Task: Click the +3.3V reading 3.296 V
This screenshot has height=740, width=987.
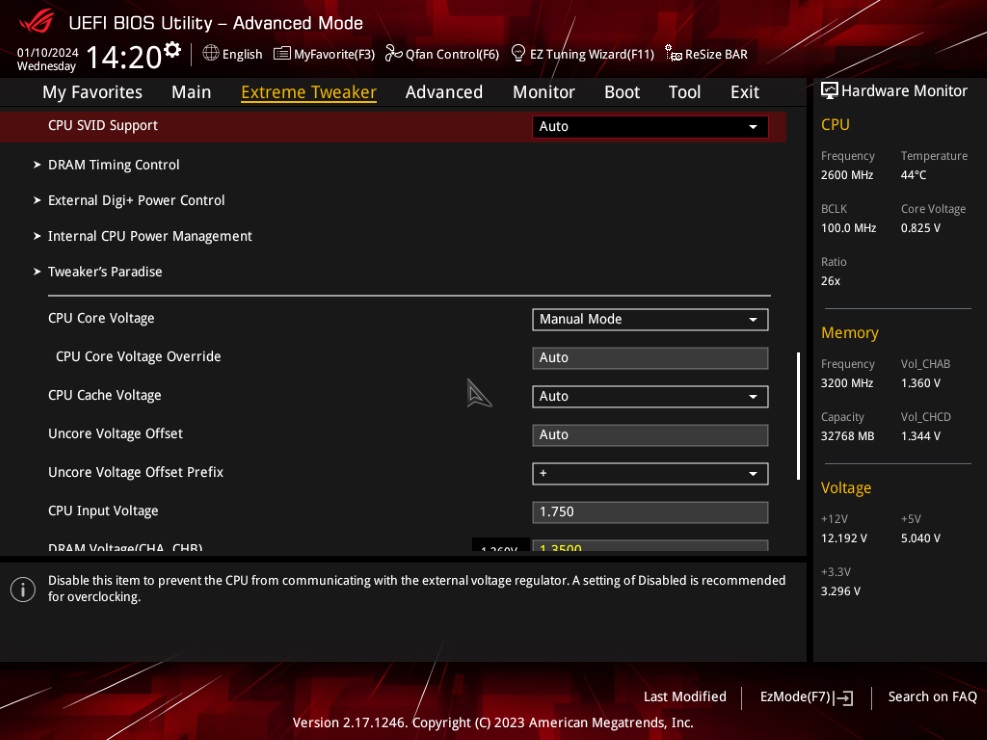Action: tap(840, 591)
